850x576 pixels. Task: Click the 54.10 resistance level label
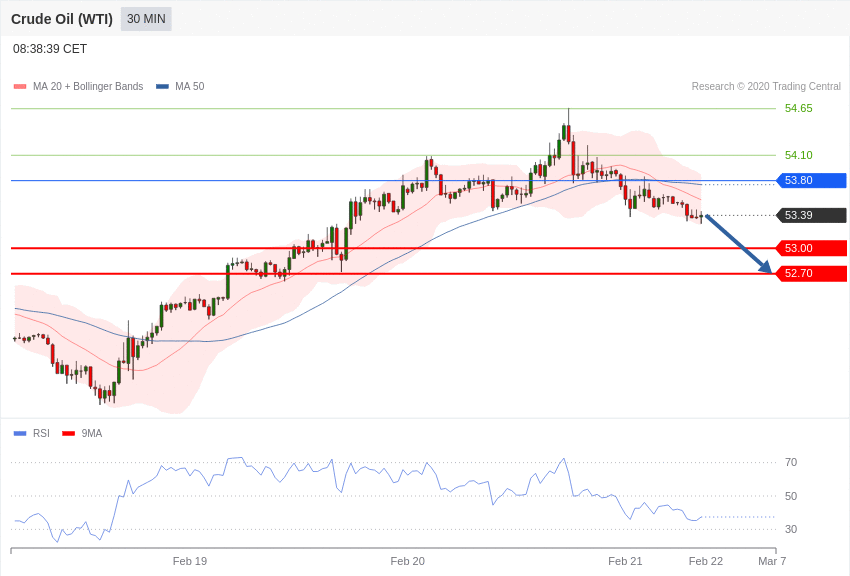[799, 156]
